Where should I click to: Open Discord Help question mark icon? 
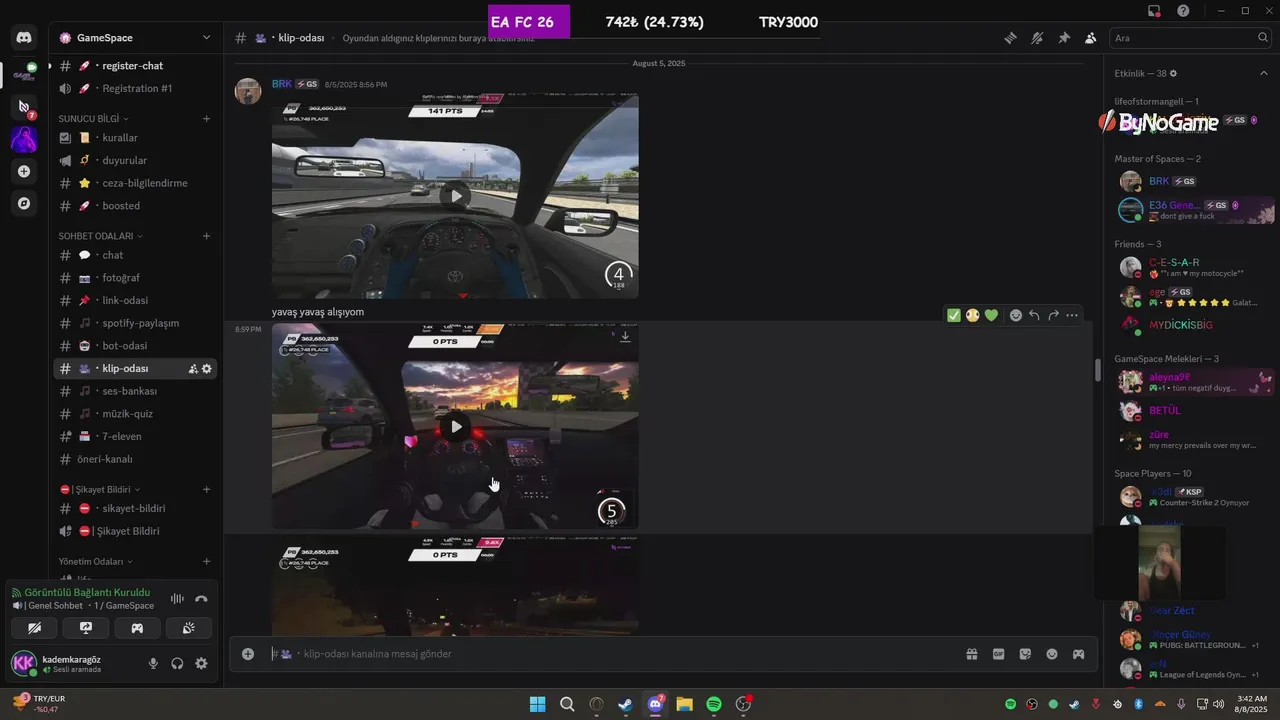tap(1184, 11)
